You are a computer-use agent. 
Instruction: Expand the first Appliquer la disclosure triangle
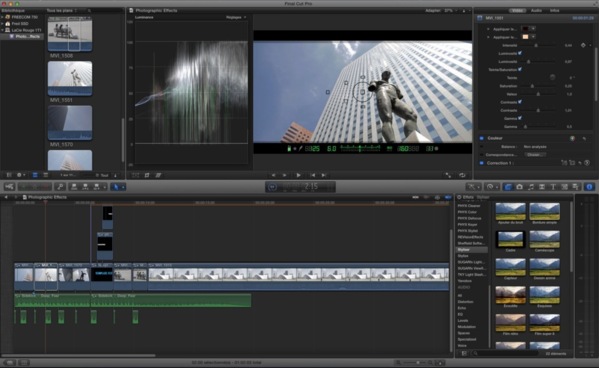tap(488, 29)
